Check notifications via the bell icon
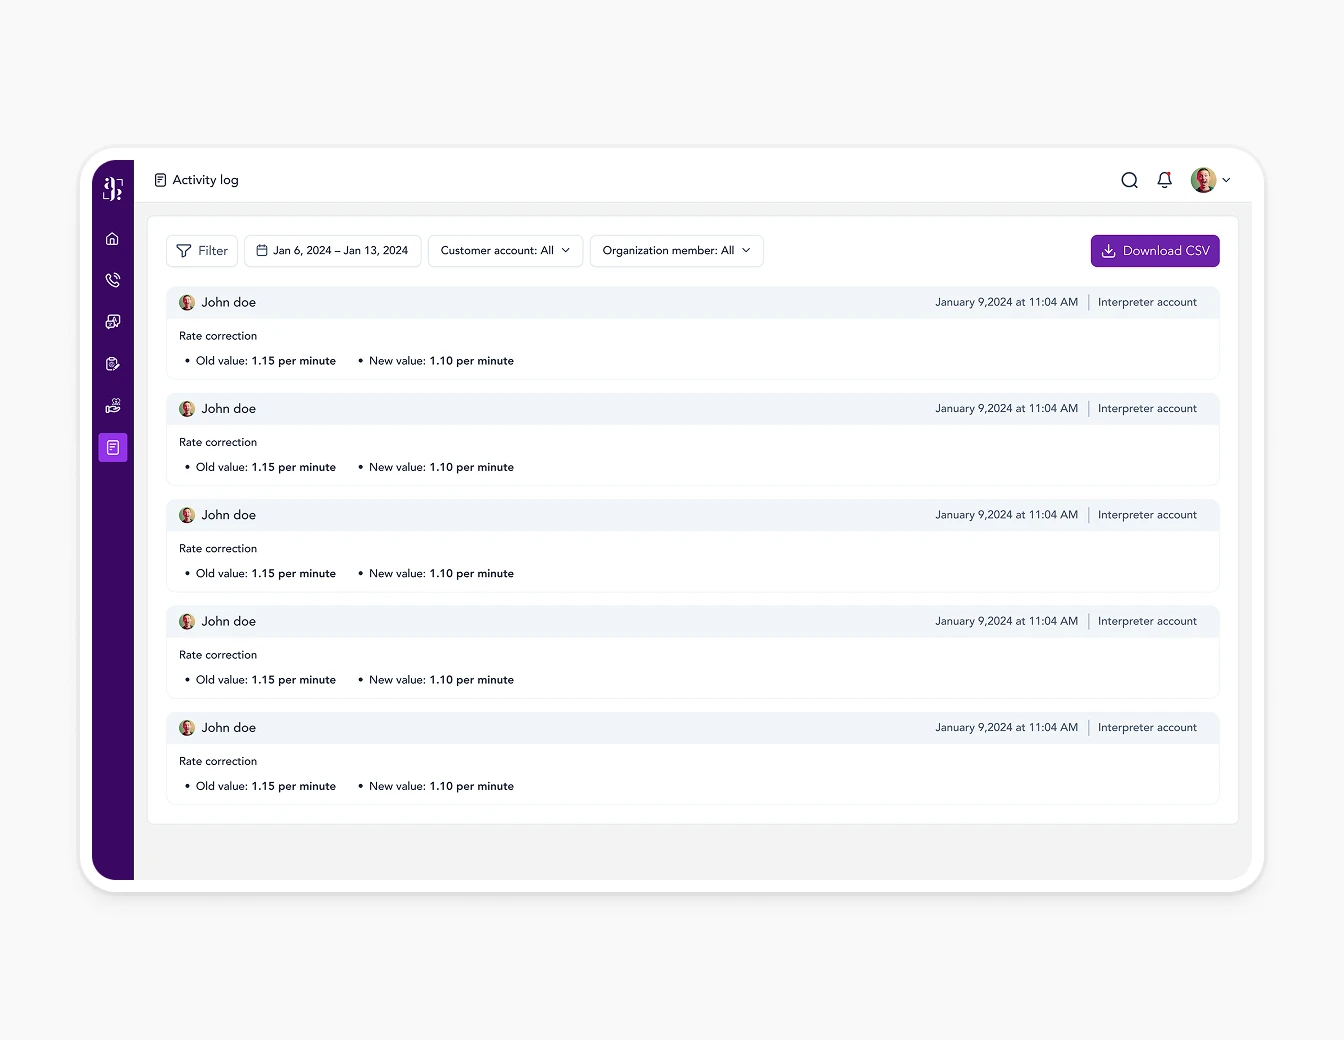The image size is (1344, 1040). 1164,180
